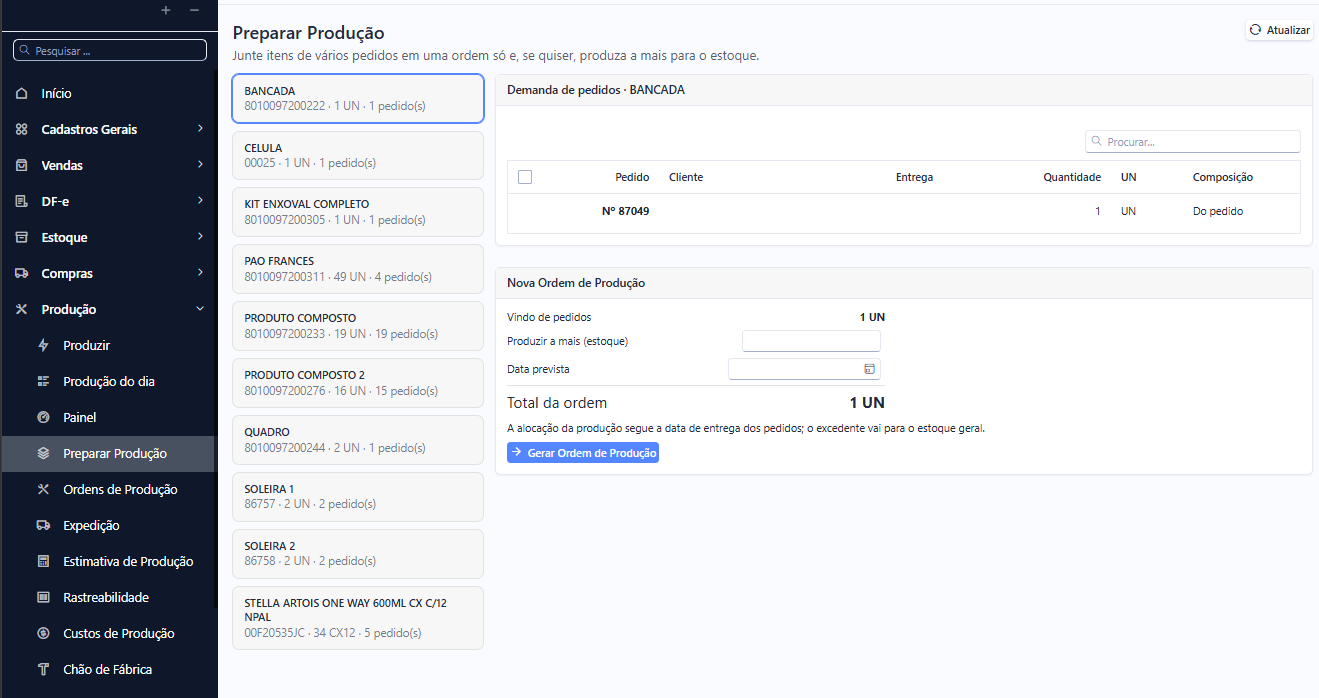Click order Nº 87049 in the table
The image size is (1319, 698).
click(x=626, y=211)
